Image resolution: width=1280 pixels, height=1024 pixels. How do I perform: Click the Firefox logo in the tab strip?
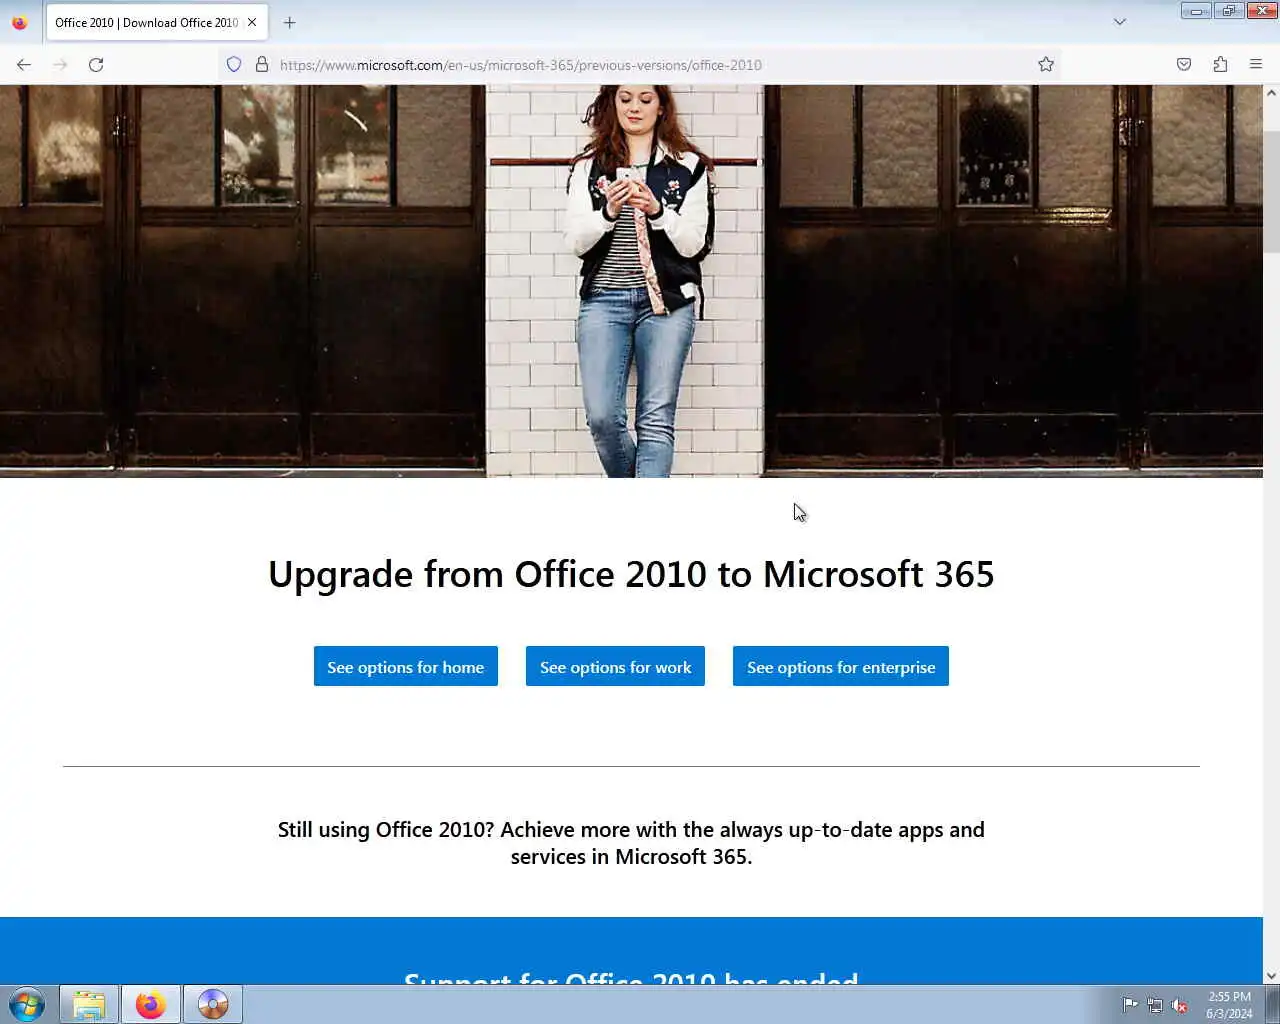point(19,22)
